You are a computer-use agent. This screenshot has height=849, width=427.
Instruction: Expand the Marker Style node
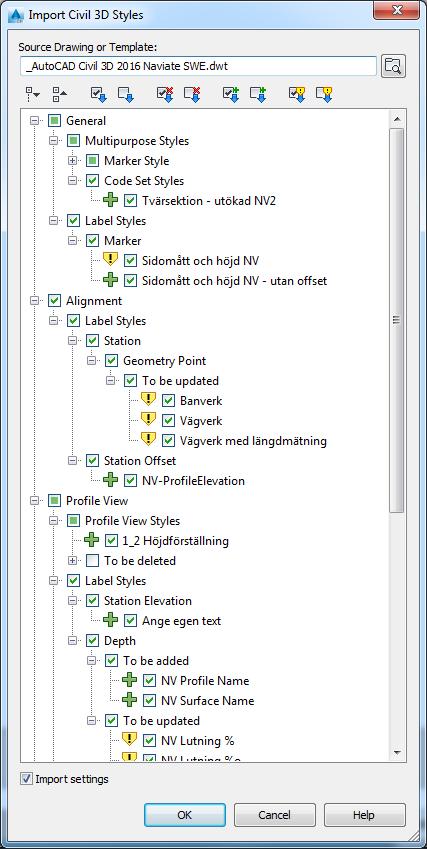(x=73, y=161)
